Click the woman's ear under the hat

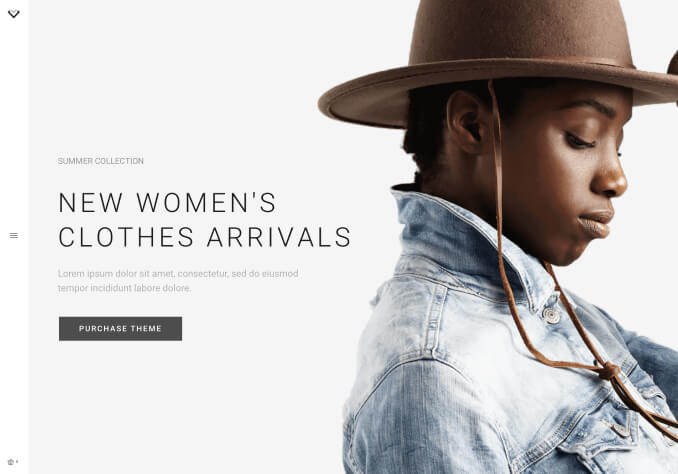[x=468, y=122]
